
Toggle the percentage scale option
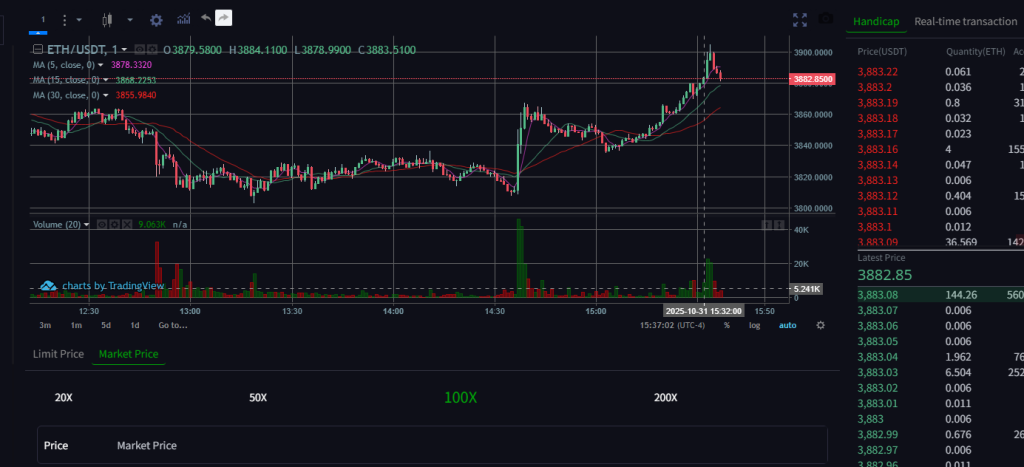tap(727, 325)
